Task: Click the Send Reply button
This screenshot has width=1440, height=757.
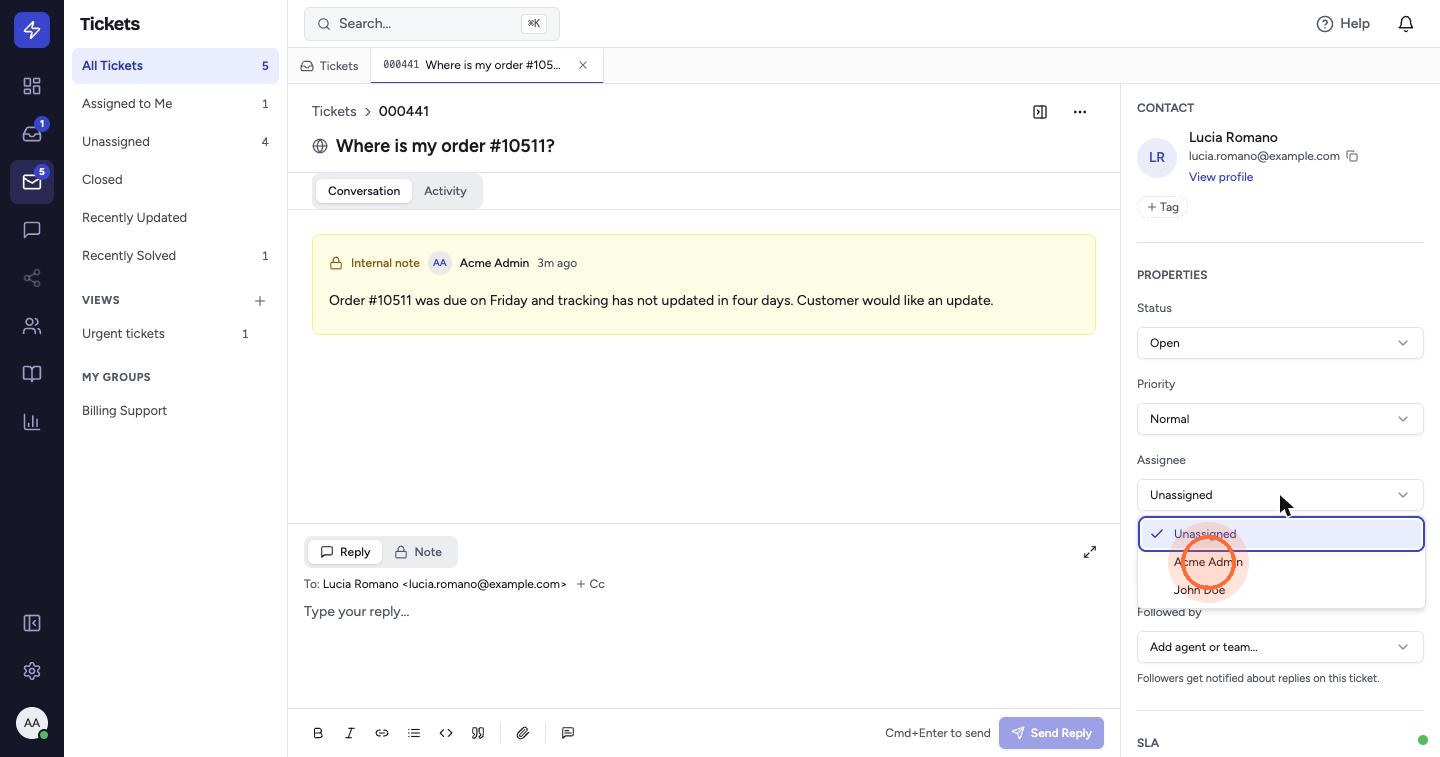Action: 1051,733
